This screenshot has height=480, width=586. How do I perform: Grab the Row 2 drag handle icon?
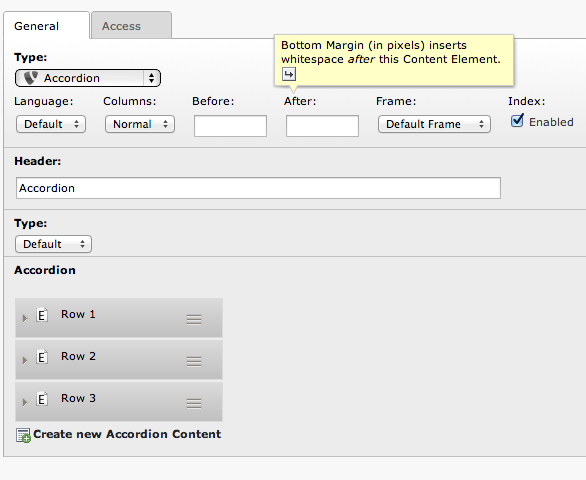click(x=194, y=361)
